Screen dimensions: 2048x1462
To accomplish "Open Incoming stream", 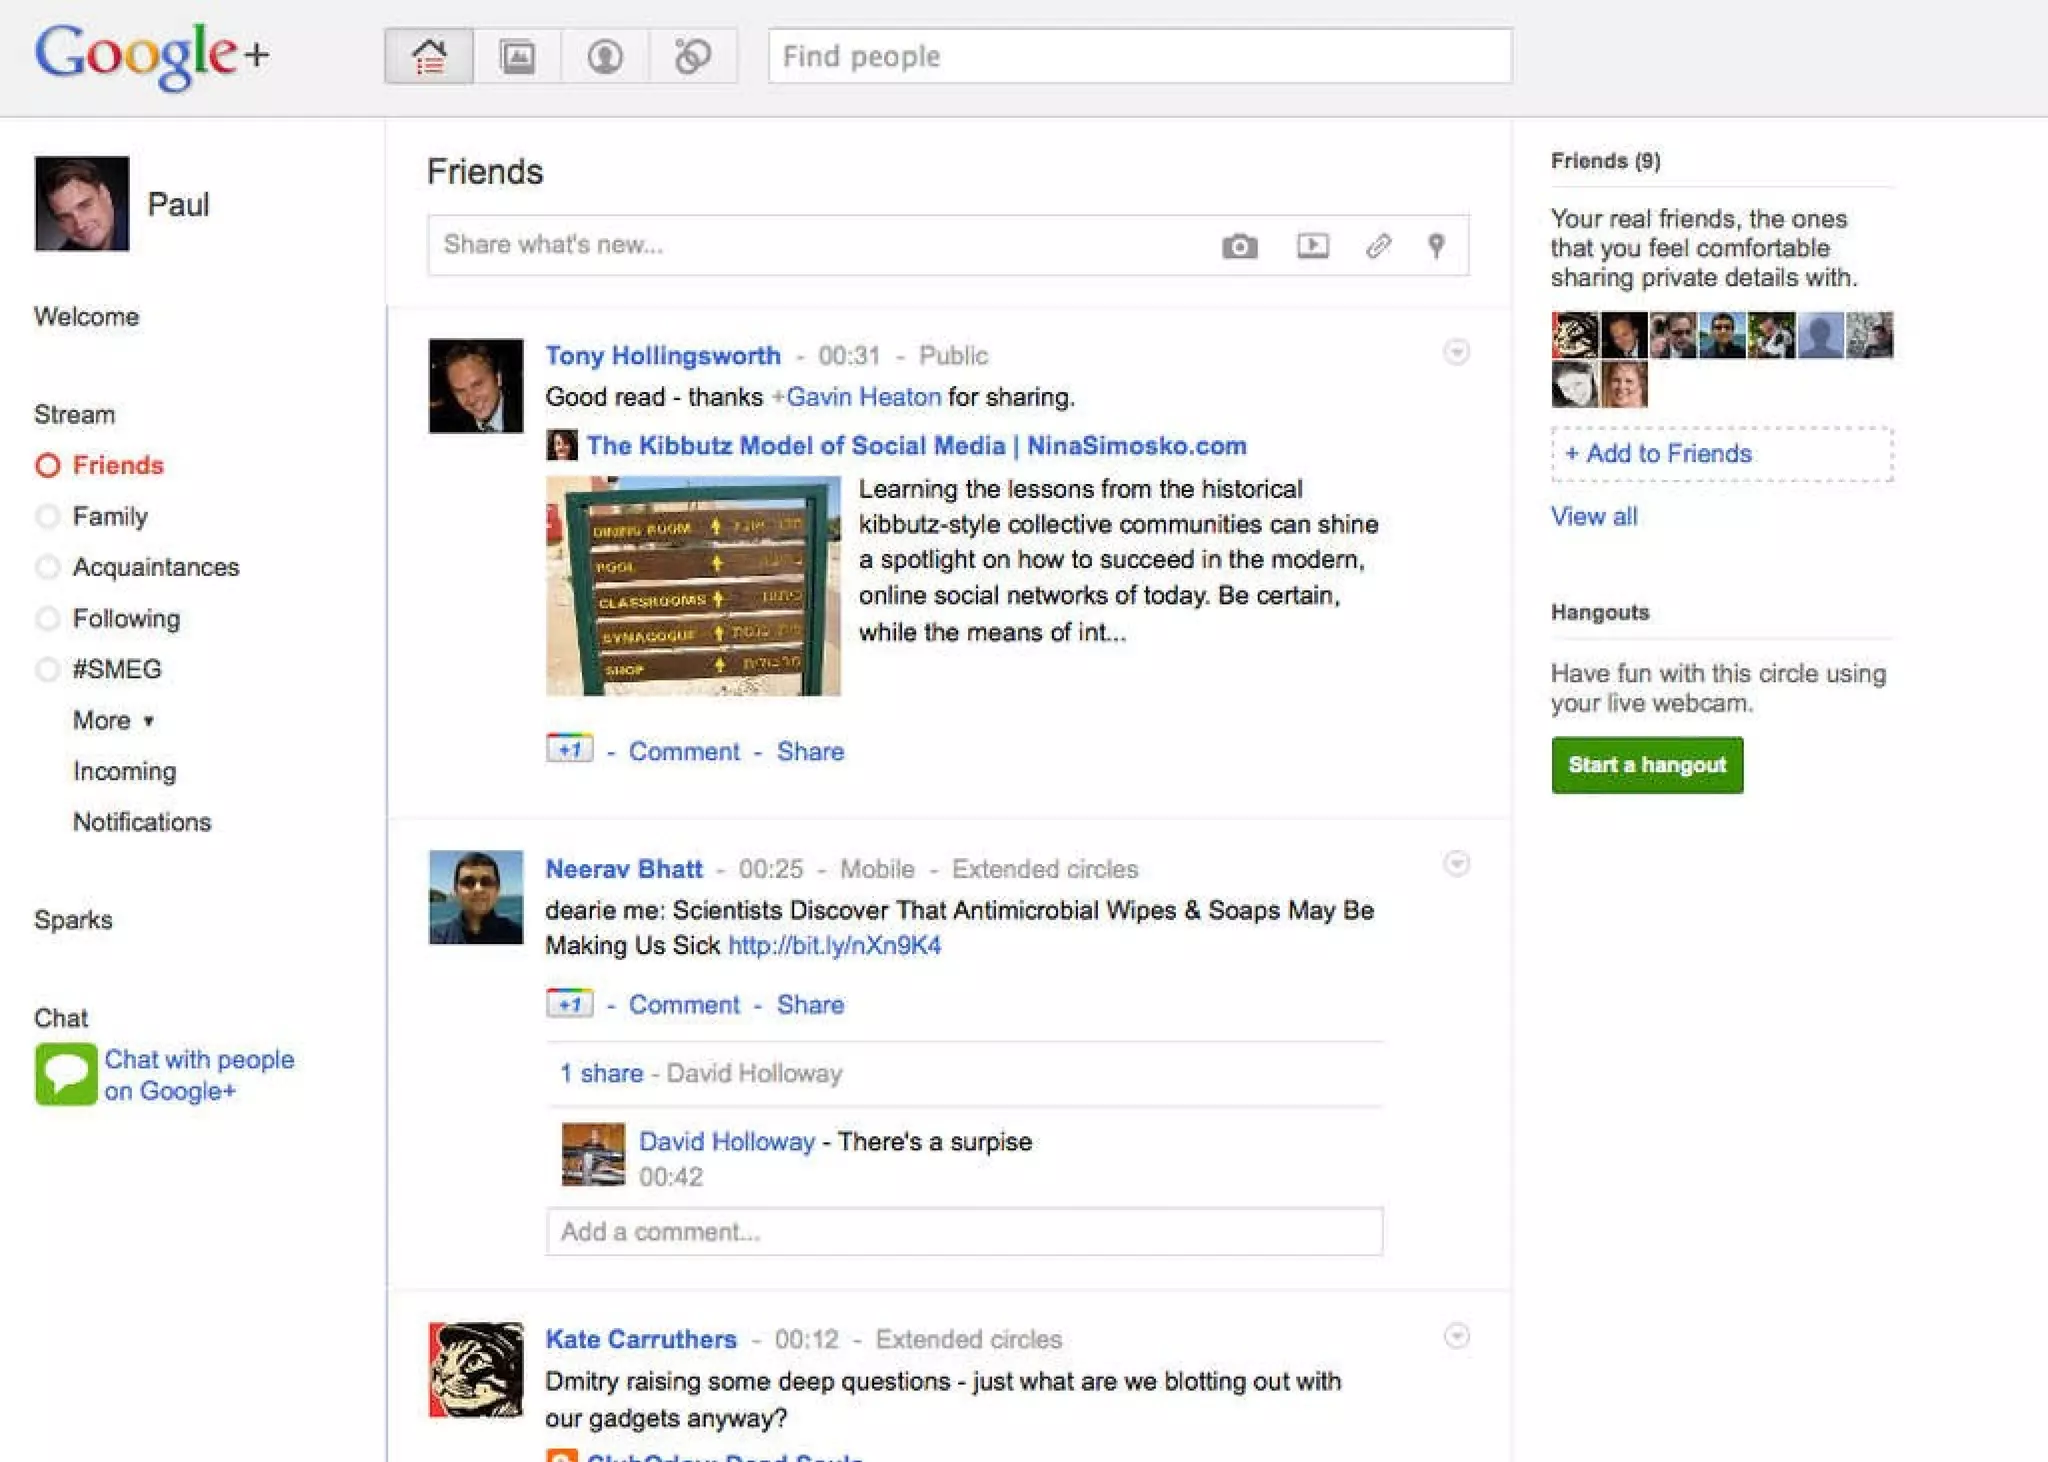I will (125, 771).
